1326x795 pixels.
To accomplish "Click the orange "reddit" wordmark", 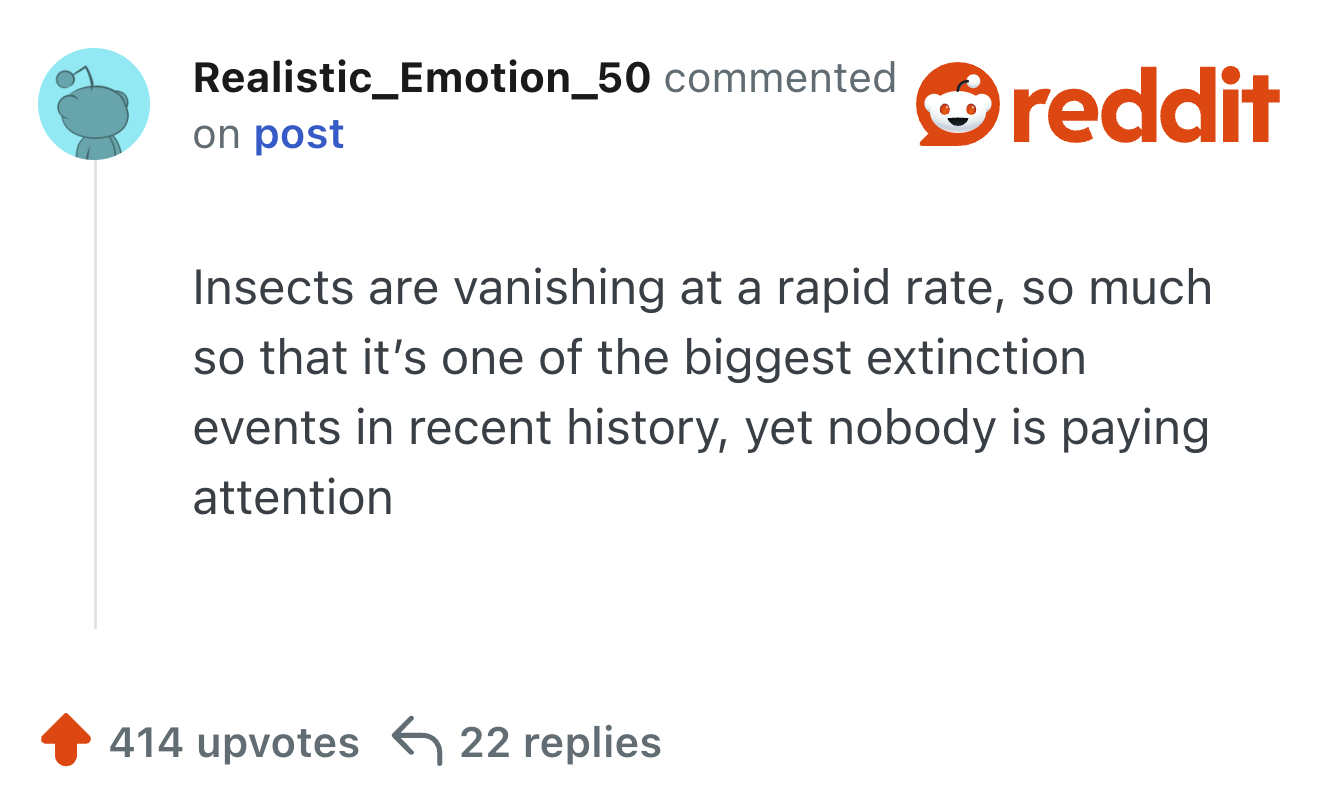I will tap(1145, 108).
